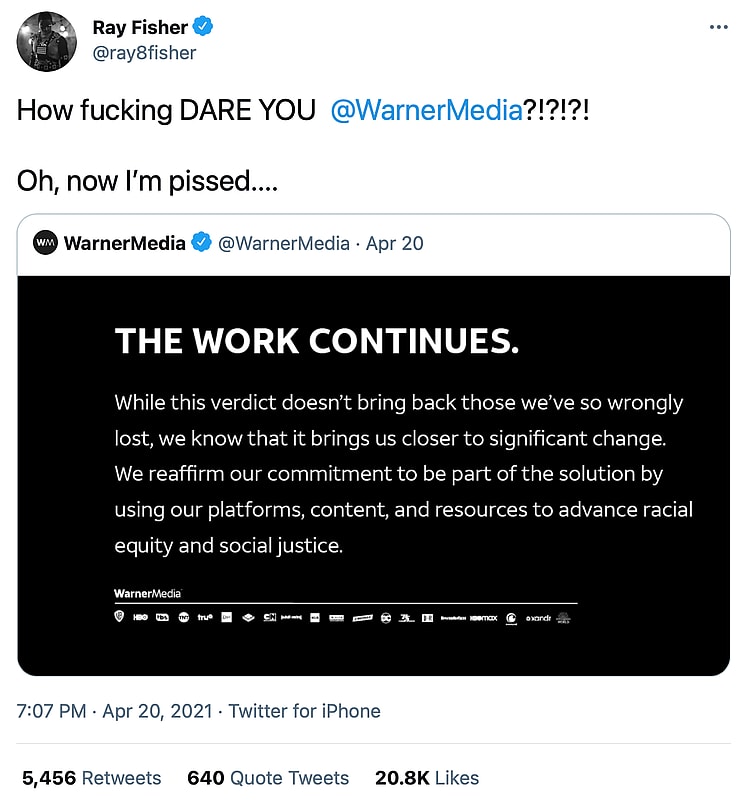
Task: Open the more options ellipsis menu
Action: 718,28
